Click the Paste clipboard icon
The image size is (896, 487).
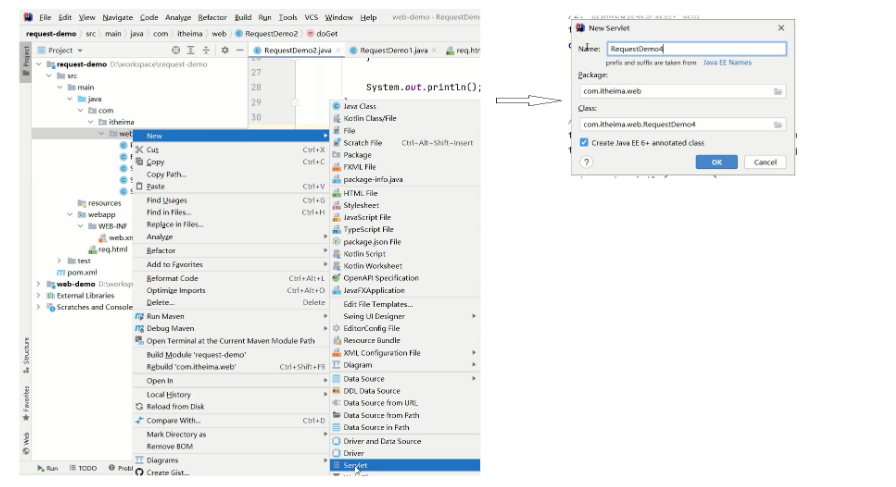point(139,186)
